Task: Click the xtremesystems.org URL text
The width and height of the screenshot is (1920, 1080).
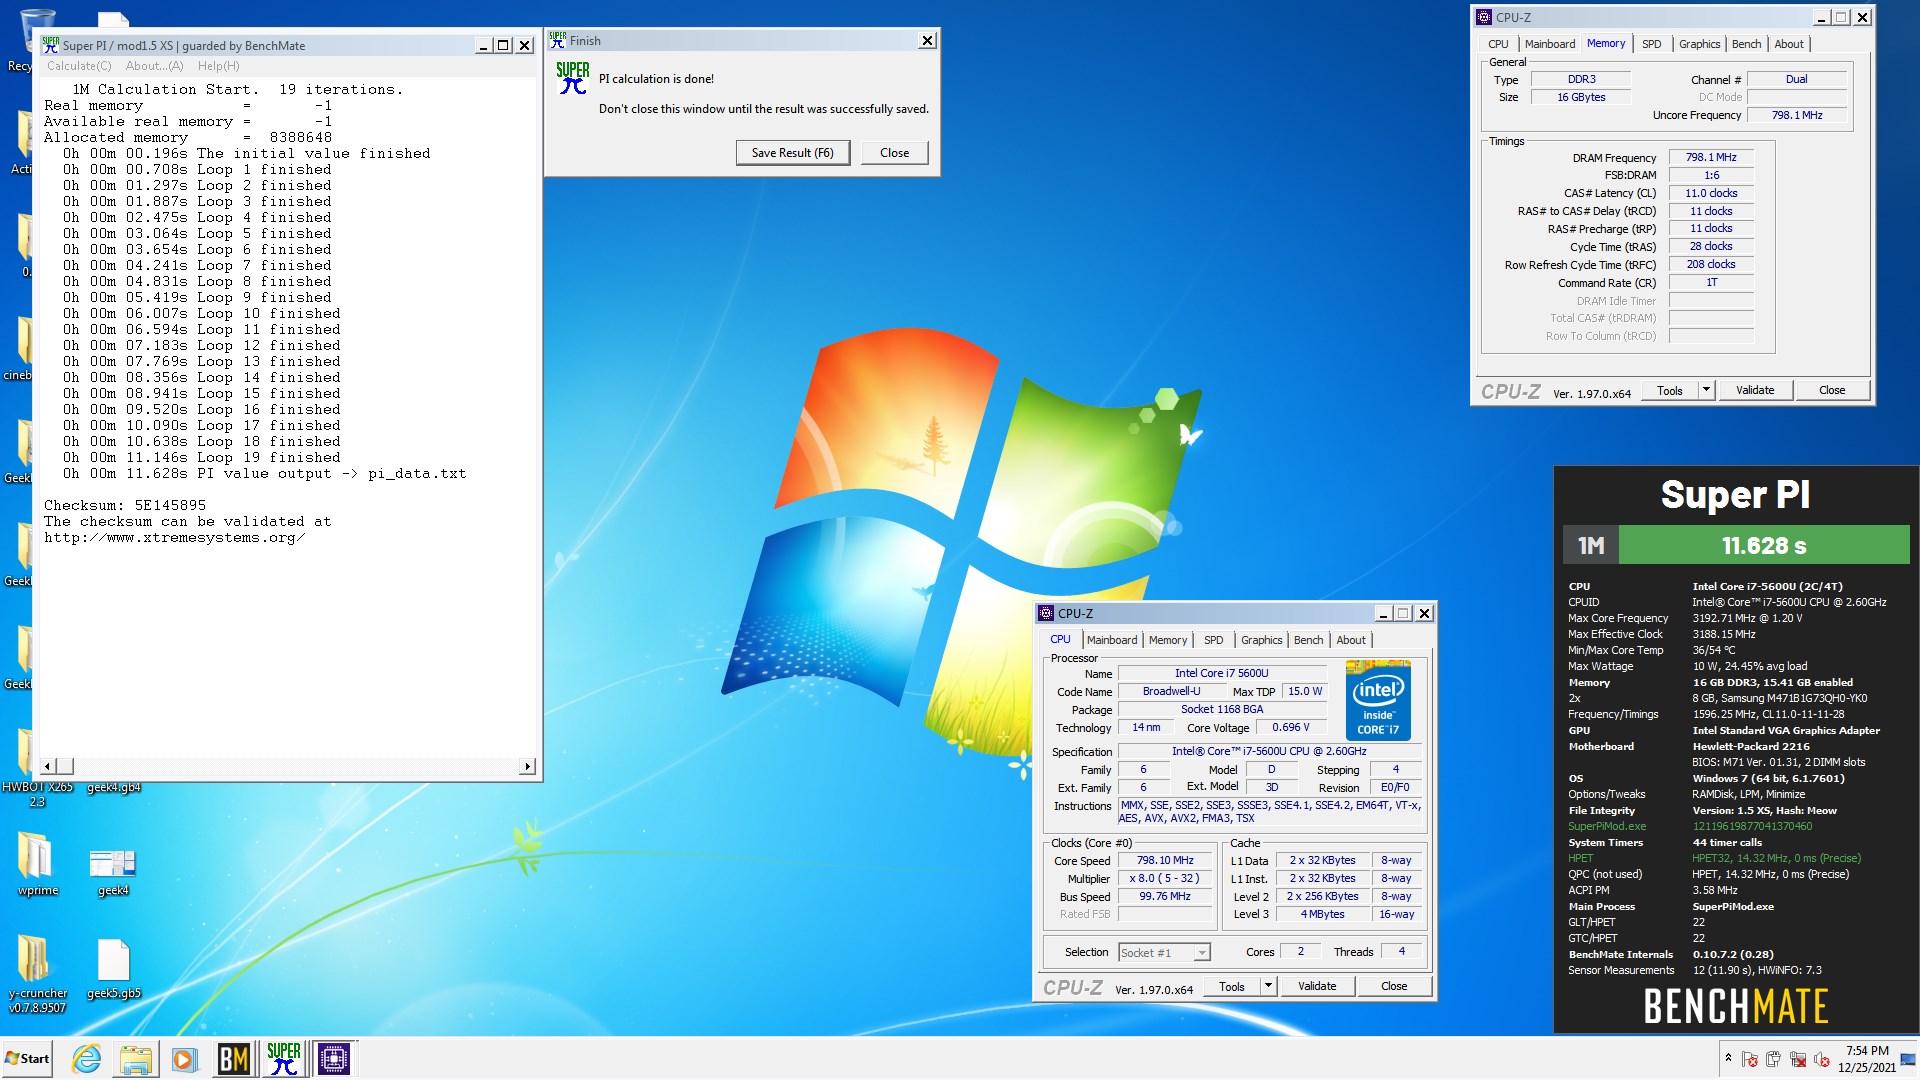Action: [174, 538]
